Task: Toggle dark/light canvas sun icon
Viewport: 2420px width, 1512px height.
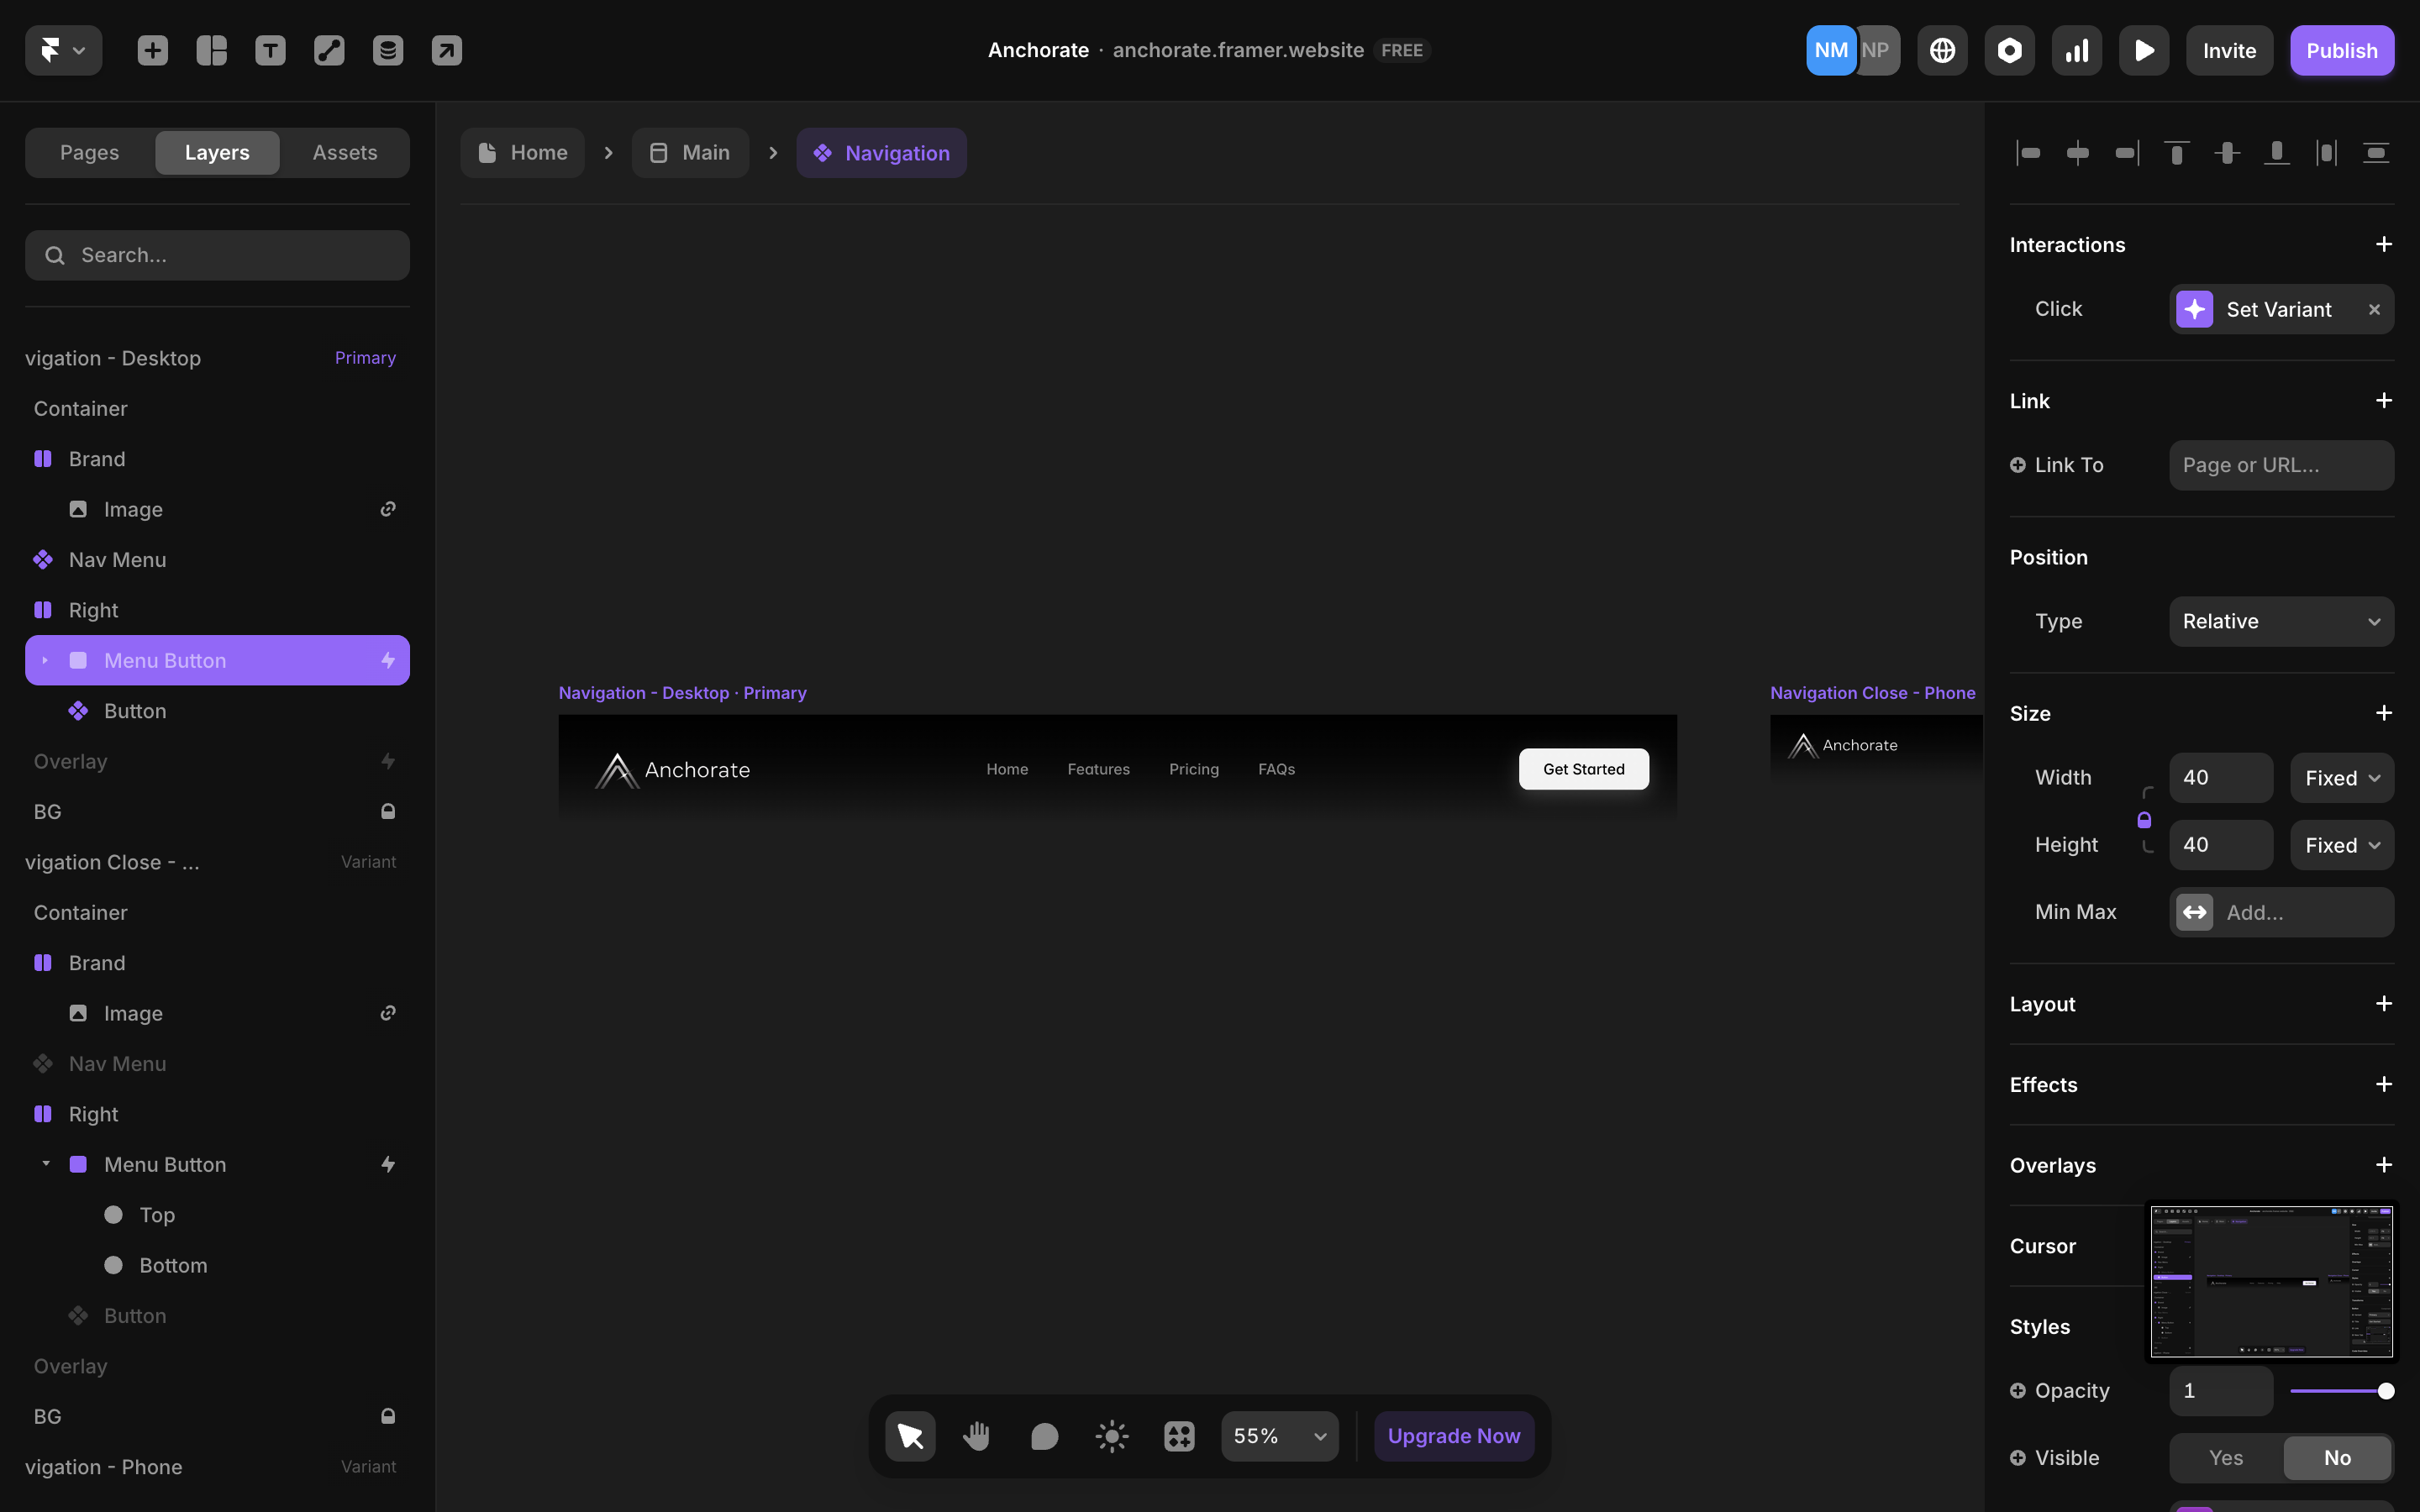Action: click(x=1112, y=1436)
